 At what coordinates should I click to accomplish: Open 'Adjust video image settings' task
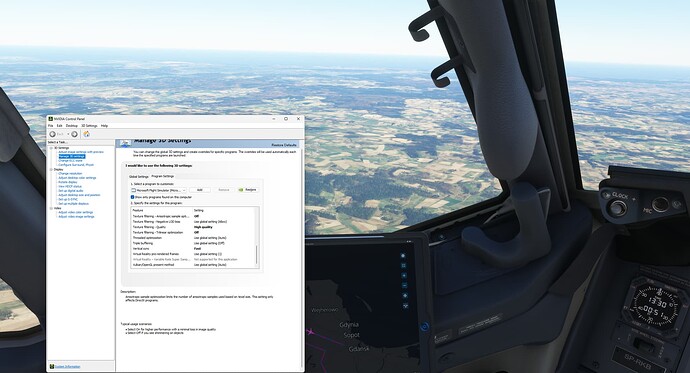77,216
